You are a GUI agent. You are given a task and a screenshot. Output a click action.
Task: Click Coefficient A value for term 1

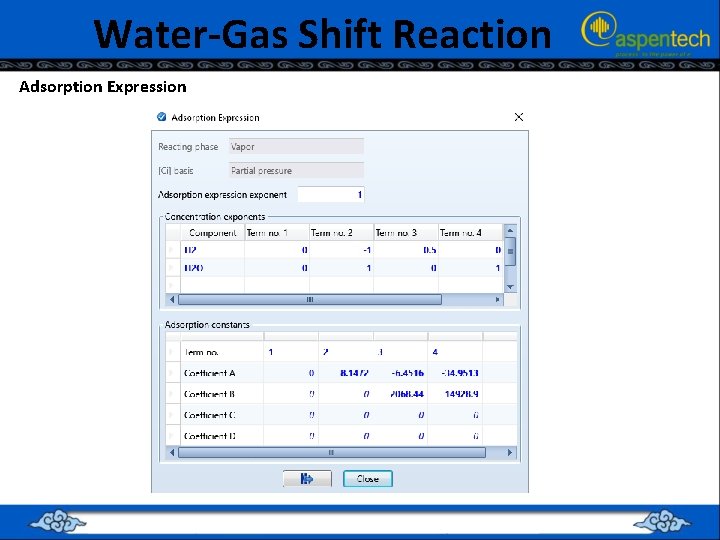pos(291,373)
